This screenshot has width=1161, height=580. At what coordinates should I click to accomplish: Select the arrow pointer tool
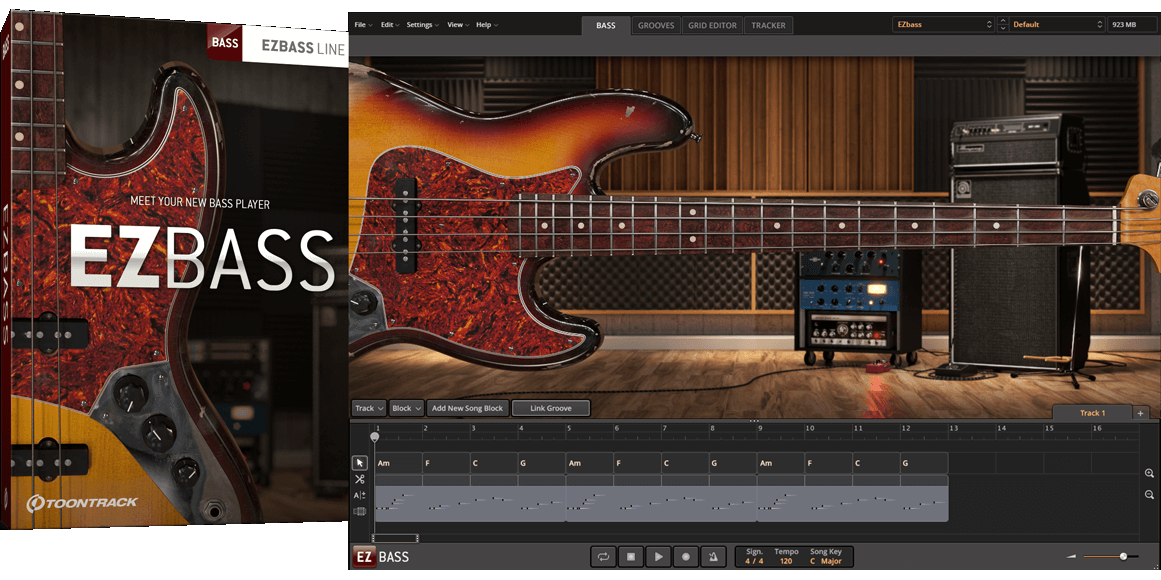pos(360,463)
